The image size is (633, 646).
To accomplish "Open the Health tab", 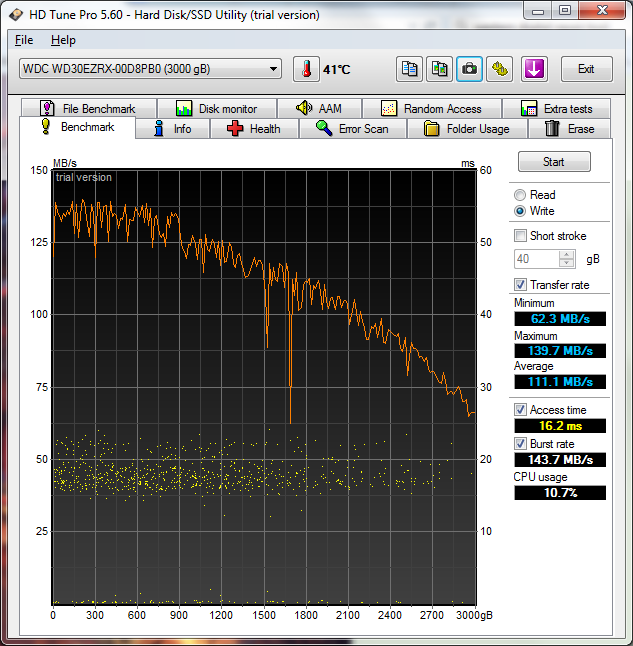I will tap(254, 129).
